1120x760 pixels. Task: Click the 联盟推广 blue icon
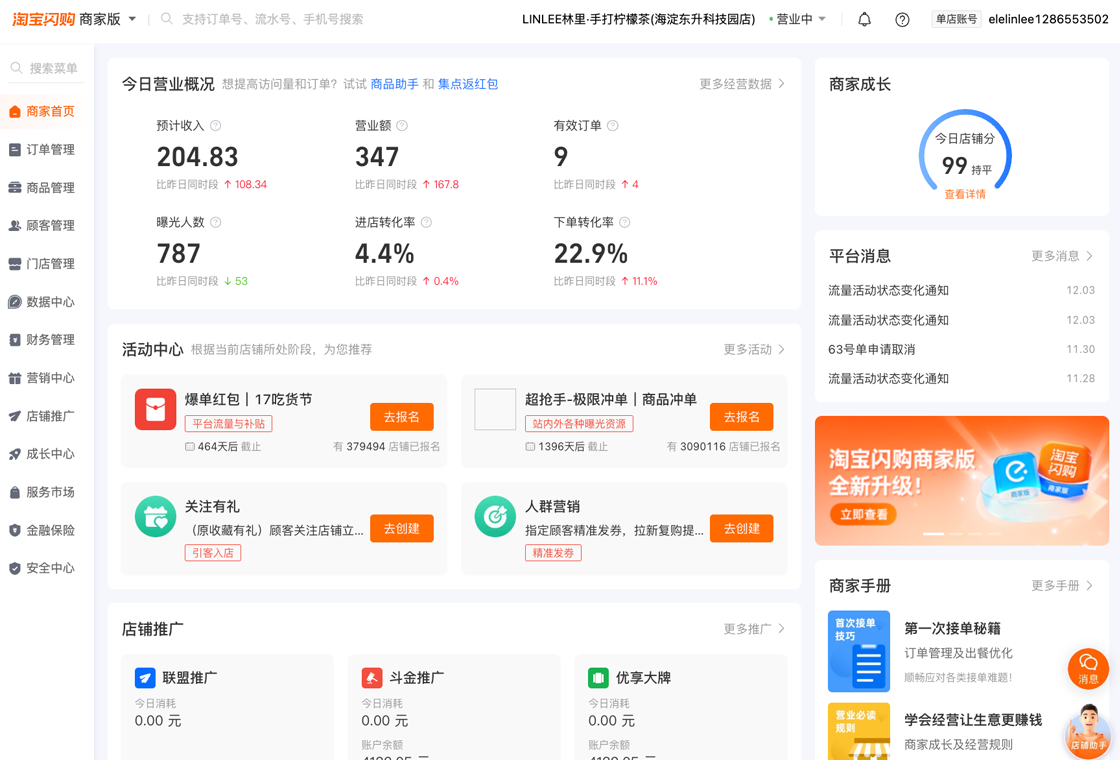[x=145, y=678]
